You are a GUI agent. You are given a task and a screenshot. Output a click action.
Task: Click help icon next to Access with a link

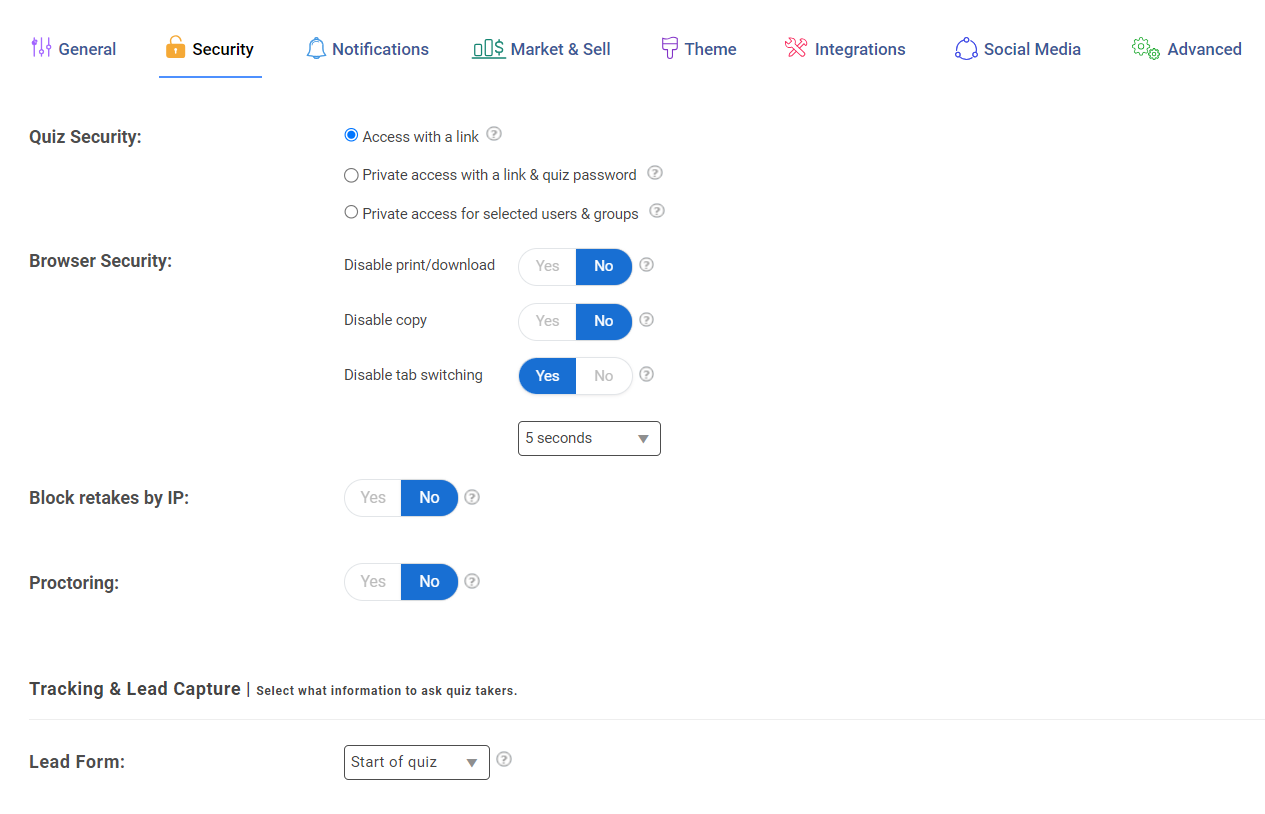point(494,134)
